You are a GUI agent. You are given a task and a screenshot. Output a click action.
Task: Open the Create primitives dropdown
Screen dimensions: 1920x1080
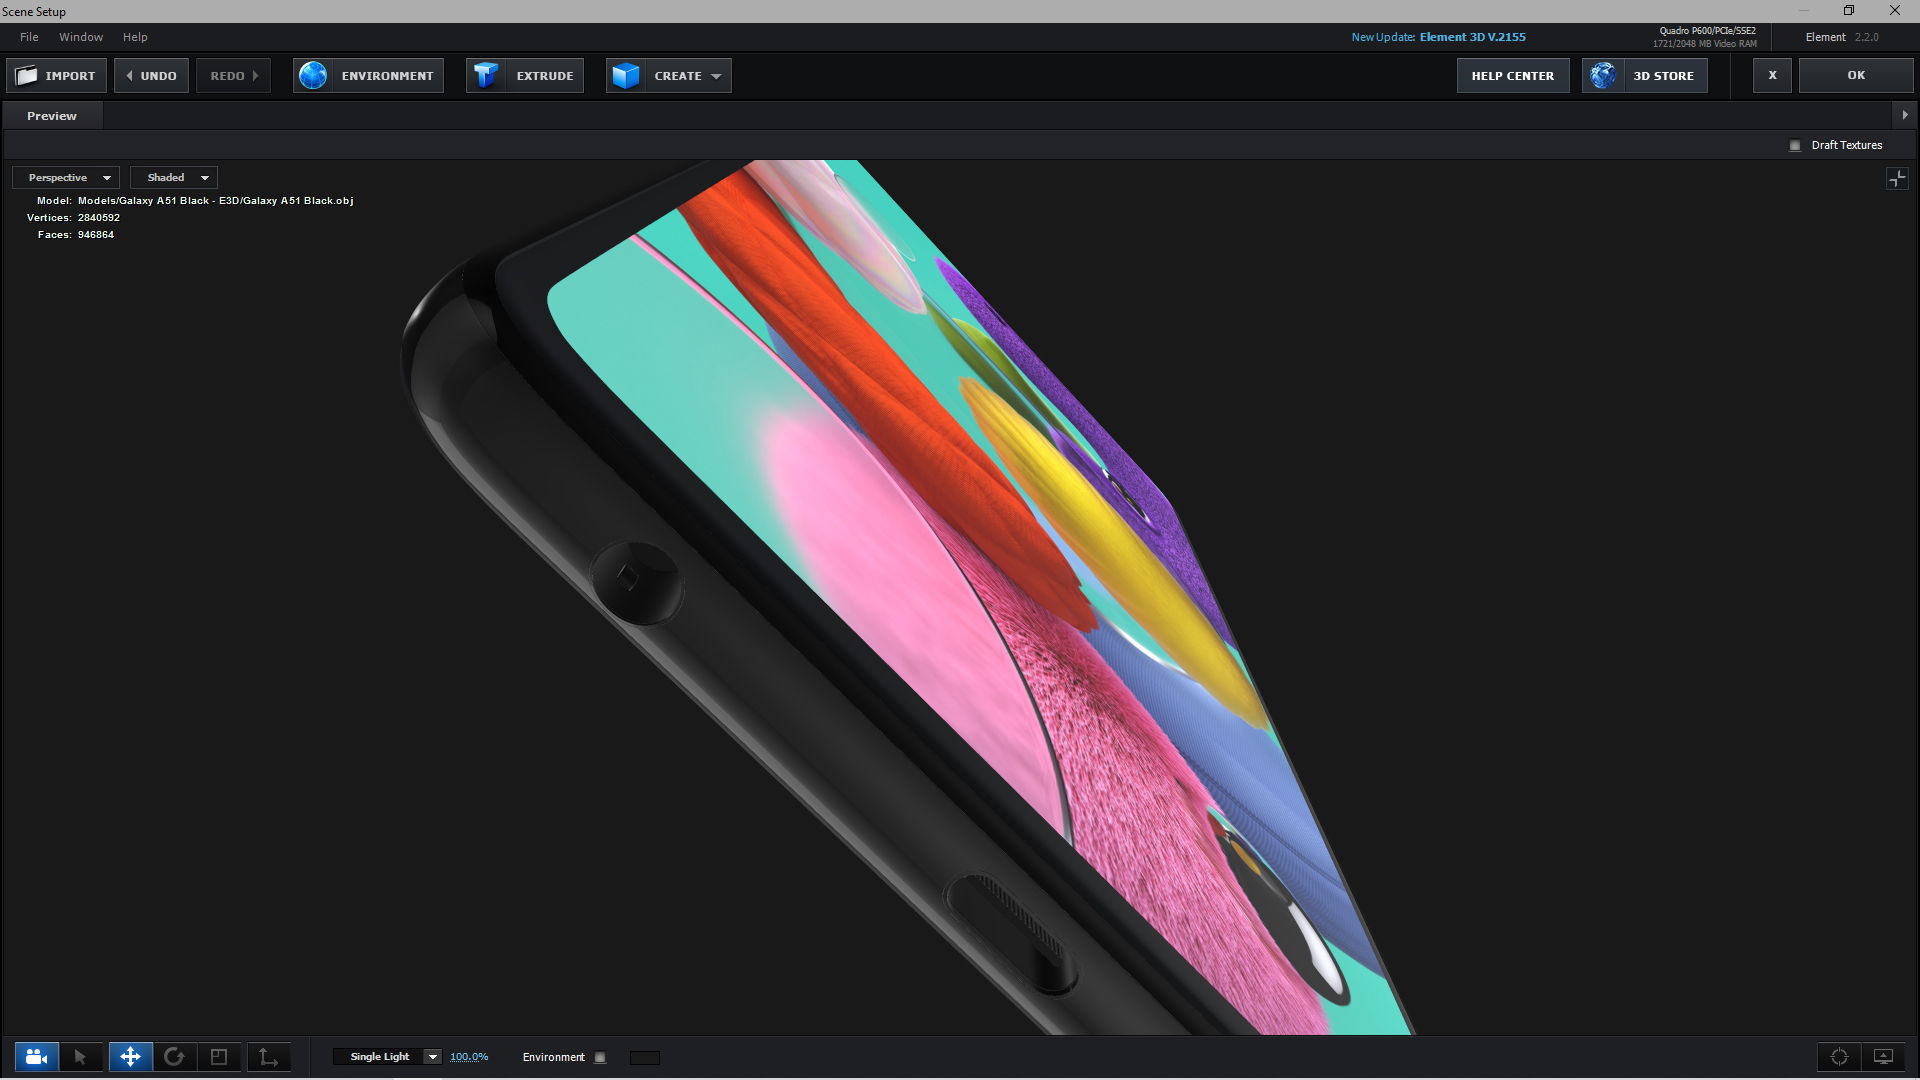tap(668, 76)
